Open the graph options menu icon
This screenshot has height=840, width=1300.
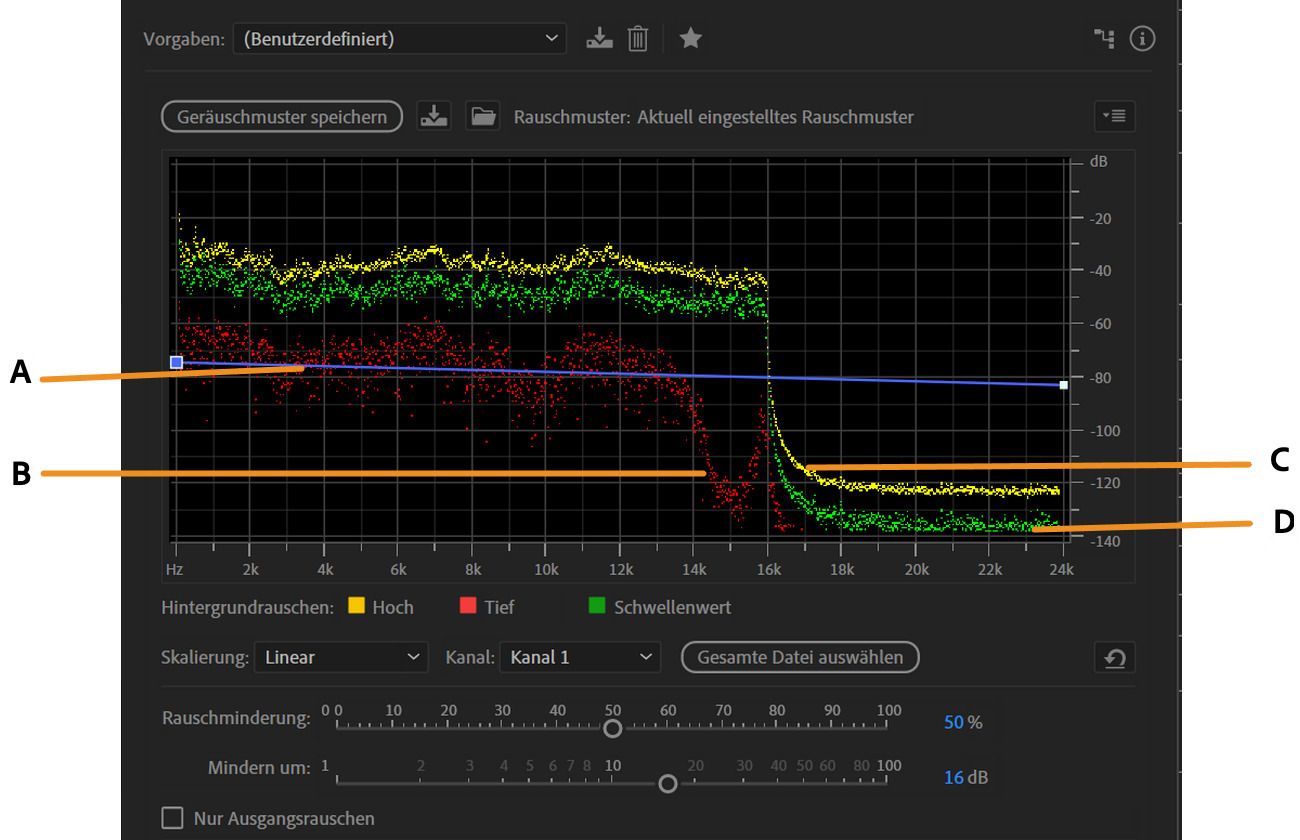1114,116
